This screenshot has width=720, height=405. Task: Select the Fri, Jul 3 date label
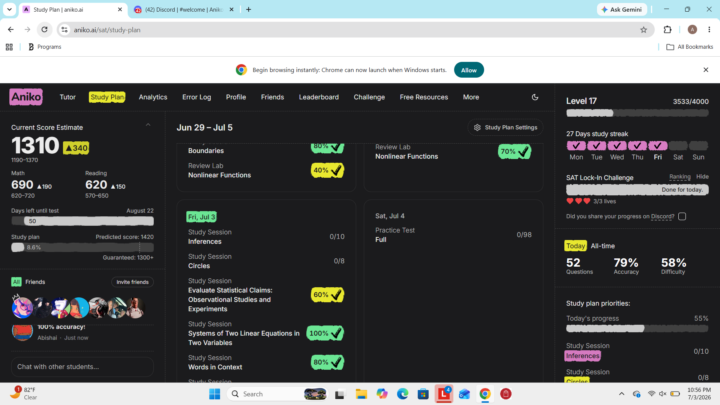pos(201,216)
